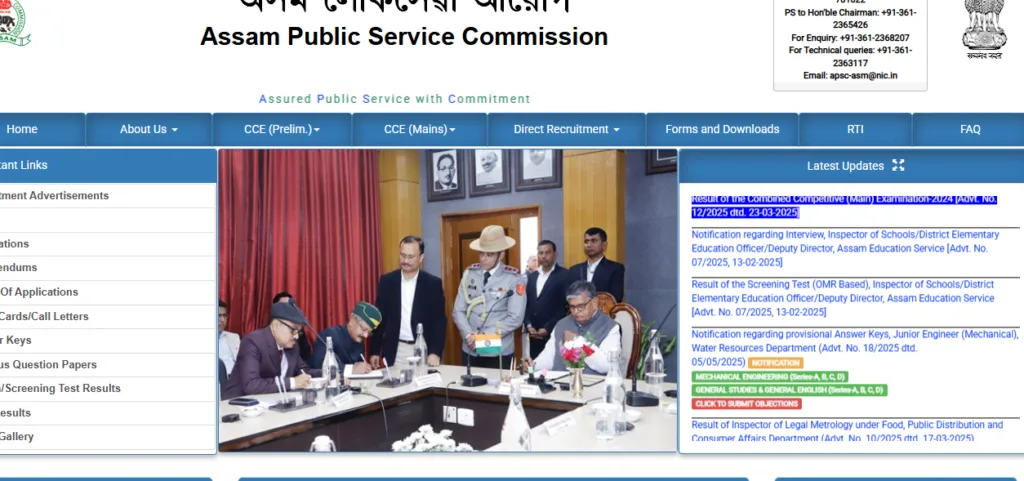Viewport: 1024px width, 481px height.
Task: Open the Forms and Downloads page
Action: click(722, 129)
